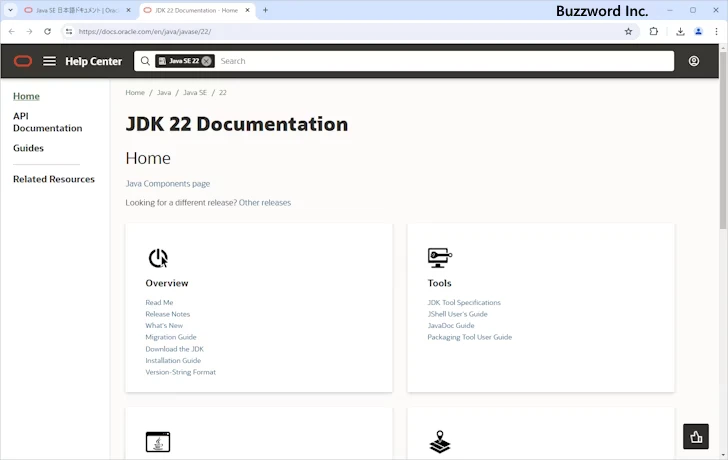Open the Java Components page link
Screen dimensions: 728x460
pyautogui.click(x=168, y=184)
